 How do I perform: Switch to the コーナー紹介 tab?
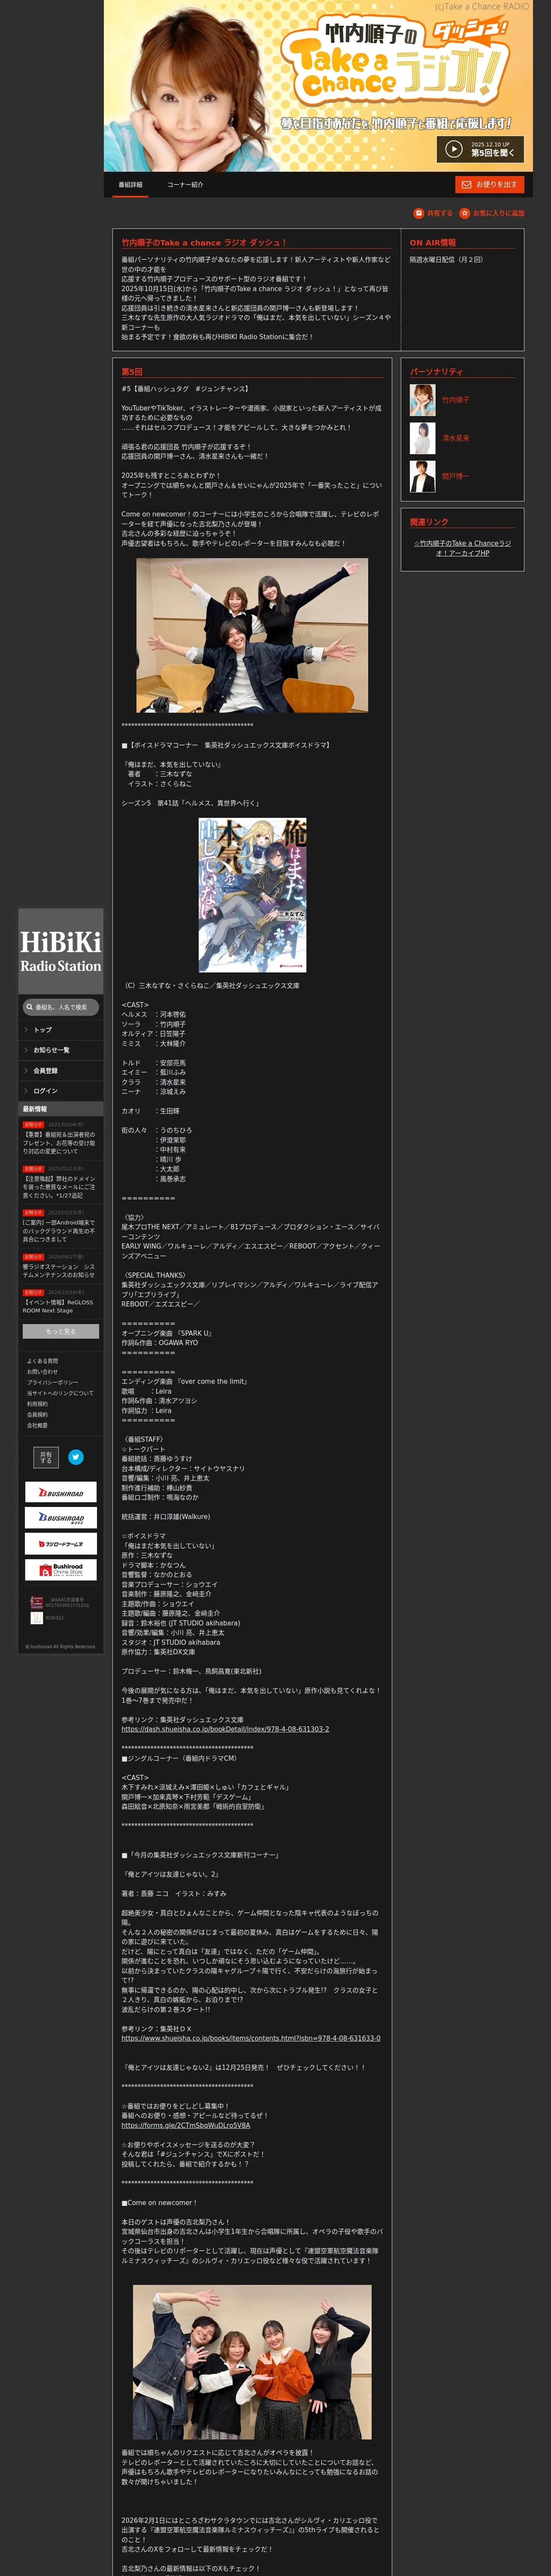185,185
